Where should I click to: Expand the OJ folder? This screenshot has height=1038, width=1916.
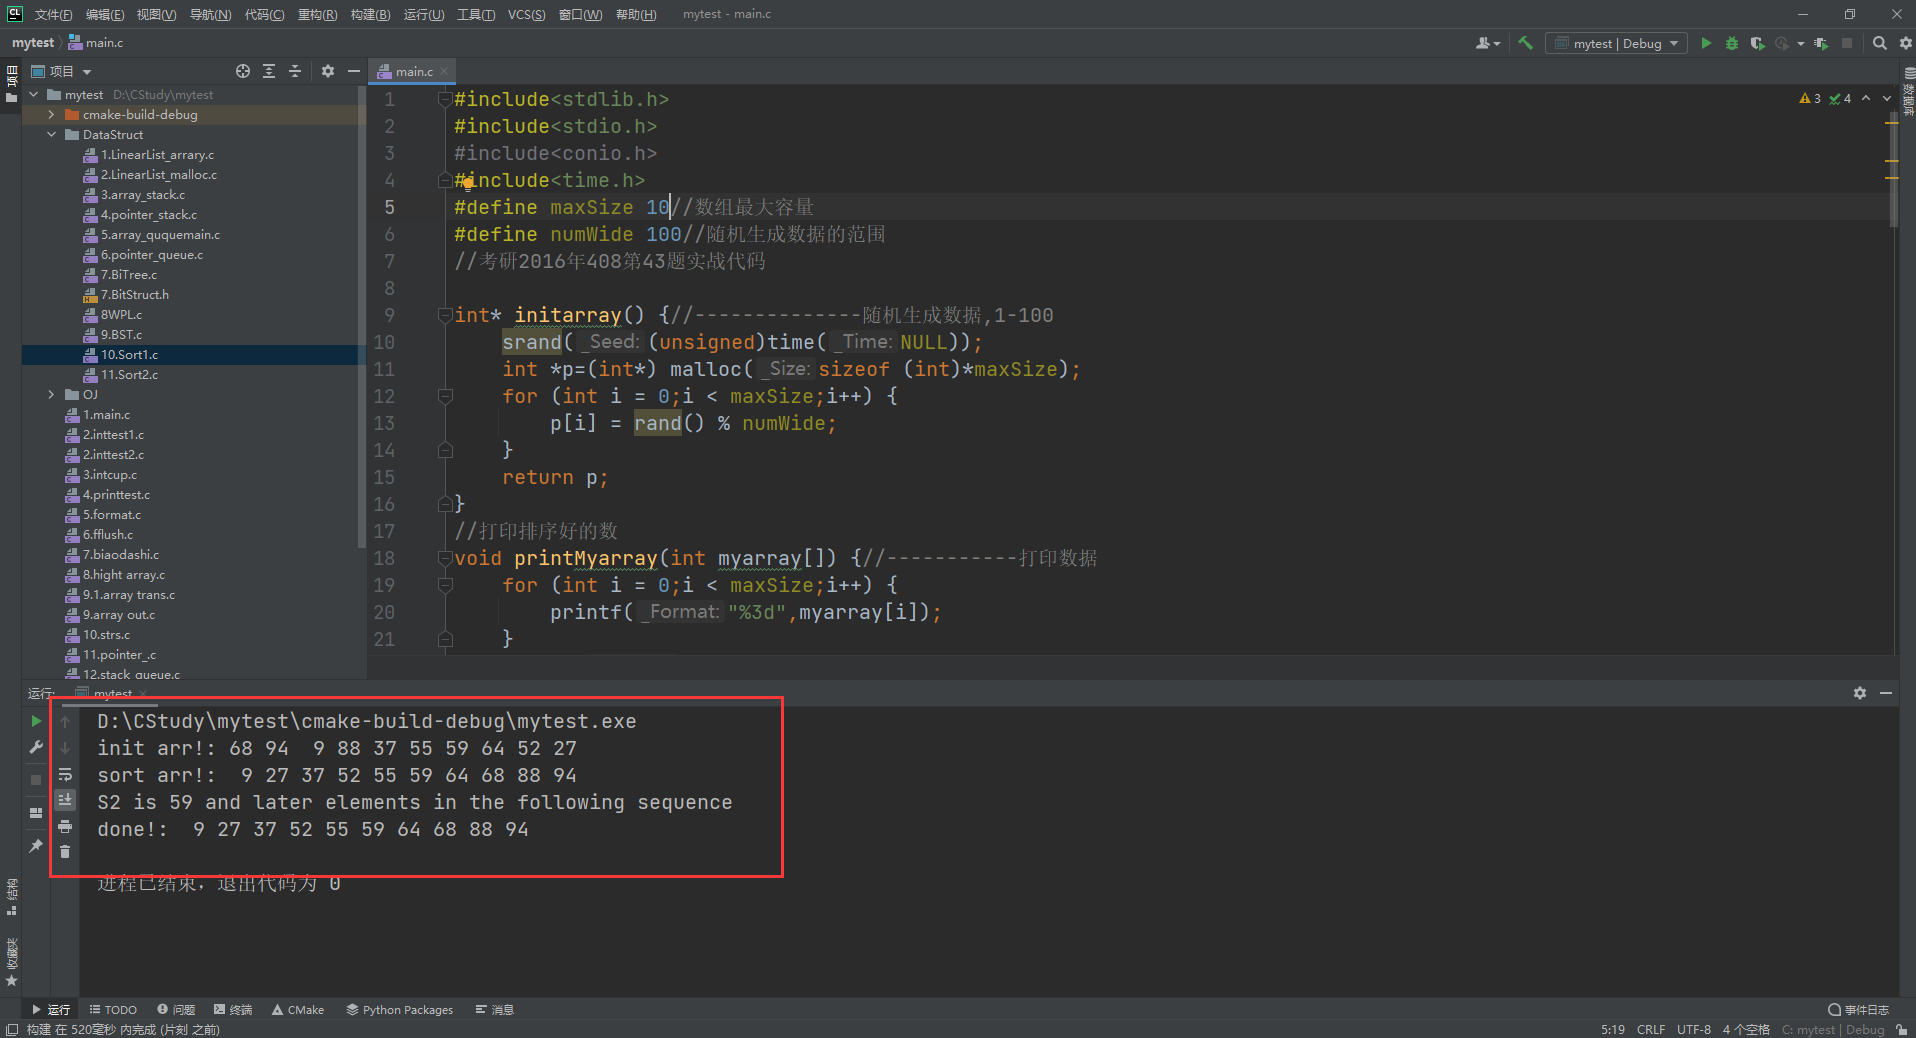point(51,394)
